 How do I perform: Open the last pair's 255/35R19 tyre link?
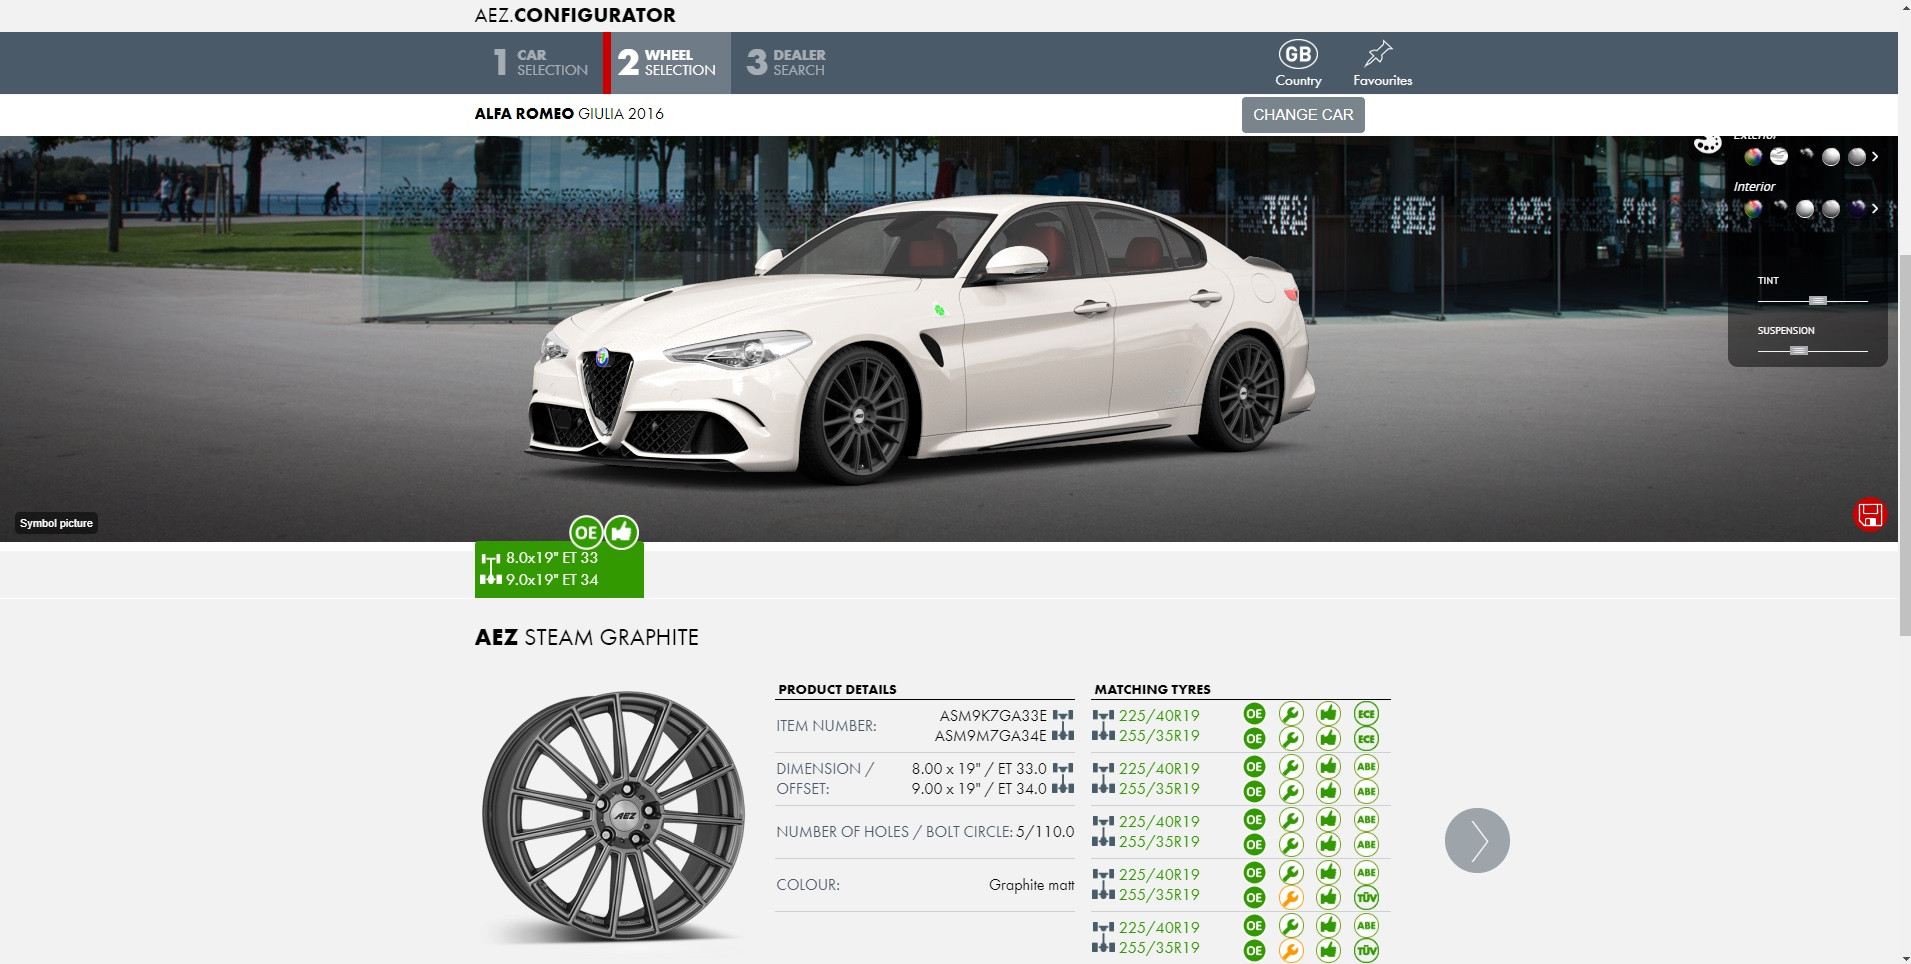(x=1159, y=948)
